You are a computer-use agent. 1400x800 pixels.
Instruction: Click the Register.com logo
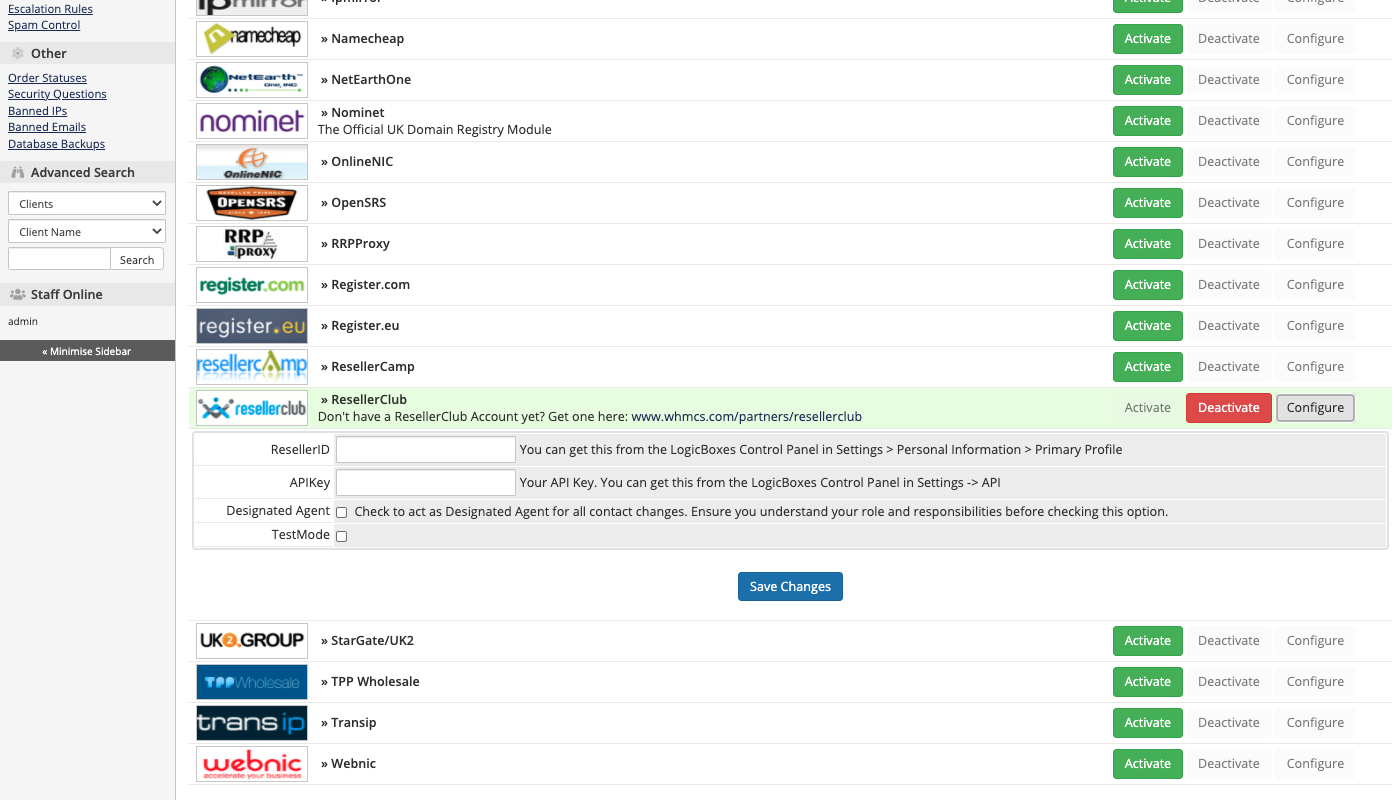pyautogui.click(x=251, y=285)
